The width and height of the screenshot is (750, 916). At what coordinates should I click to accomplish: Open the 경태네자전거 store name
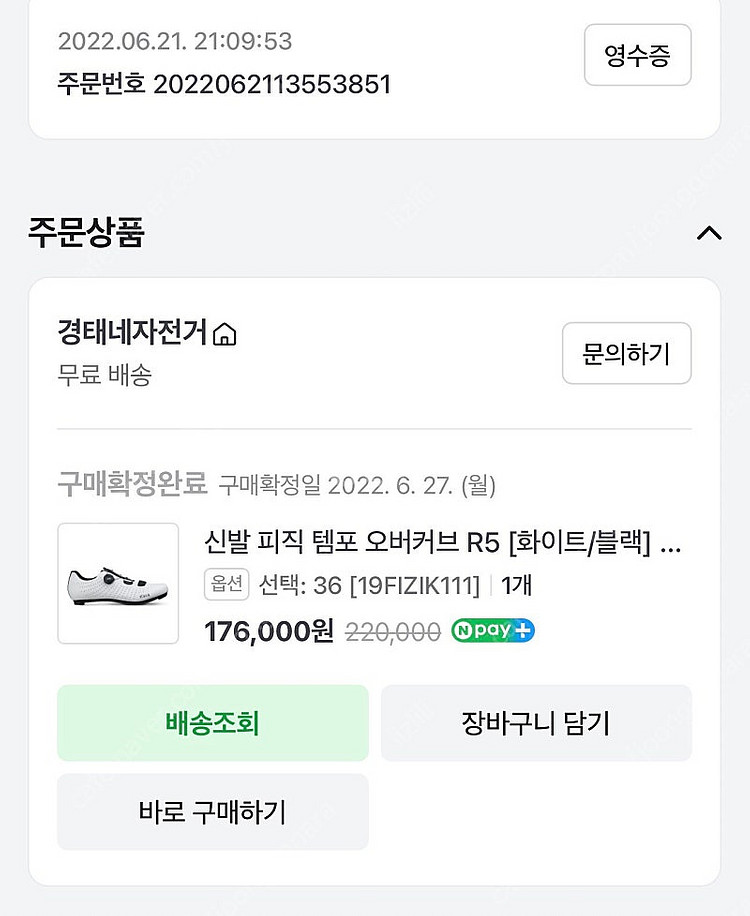point(132,333)
